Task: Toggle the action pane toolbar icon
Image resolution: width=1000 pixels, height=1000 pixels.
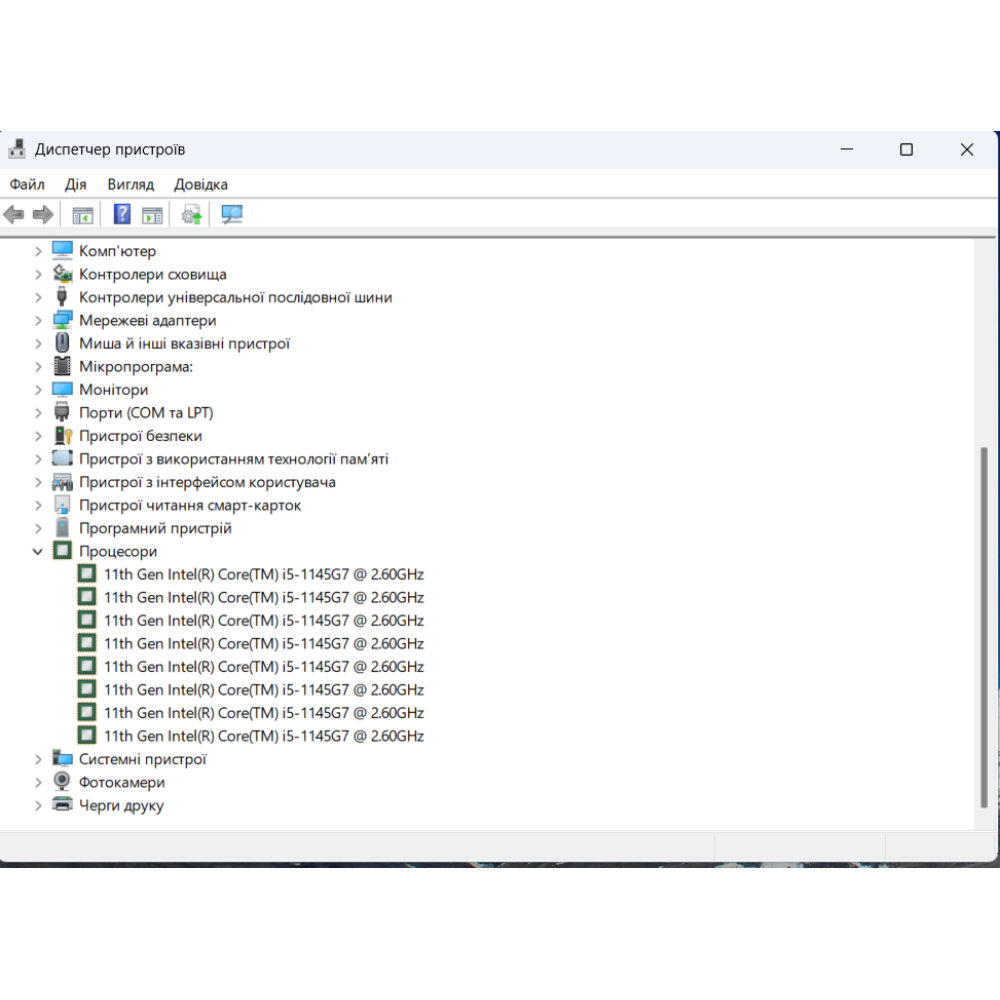Action: [152, 214]
